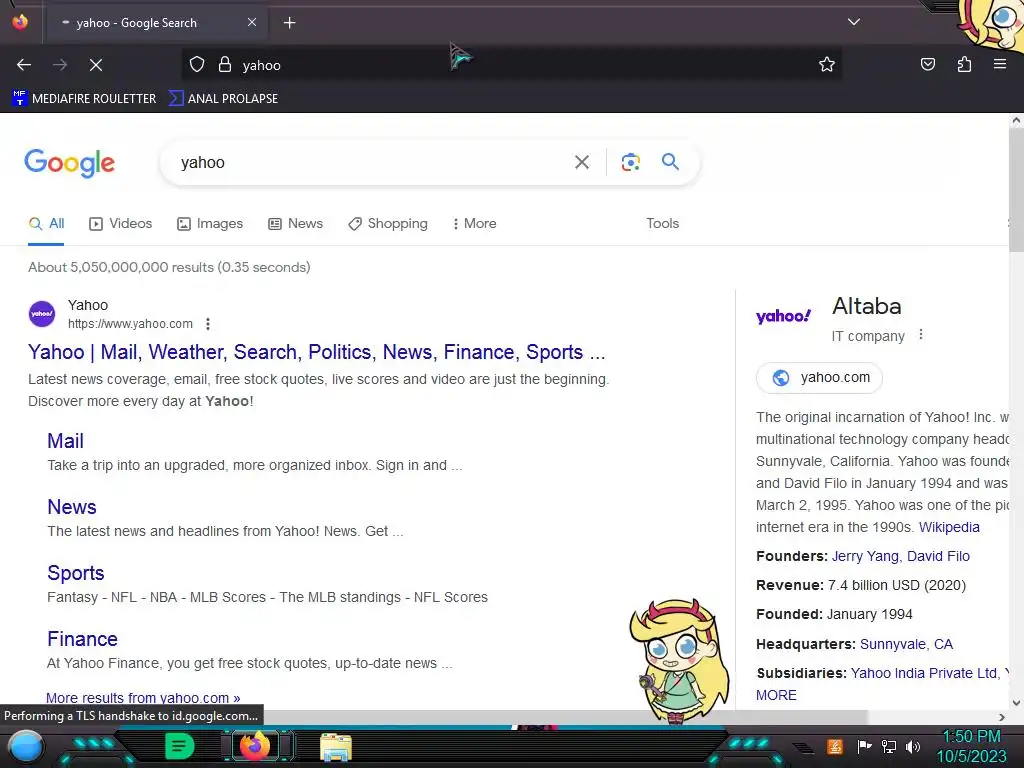
Task: Close the yahoo - Google Search tab
Action: (x=252, y=22)
